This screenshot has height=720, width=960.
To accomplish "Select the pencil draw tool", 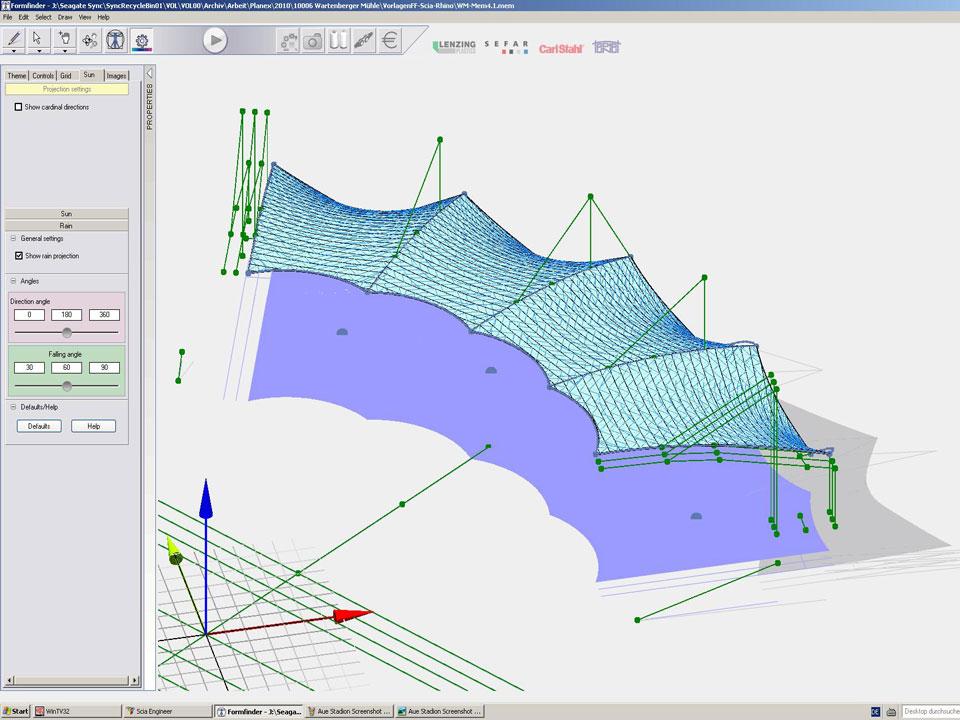I will [x=14, y=39].
